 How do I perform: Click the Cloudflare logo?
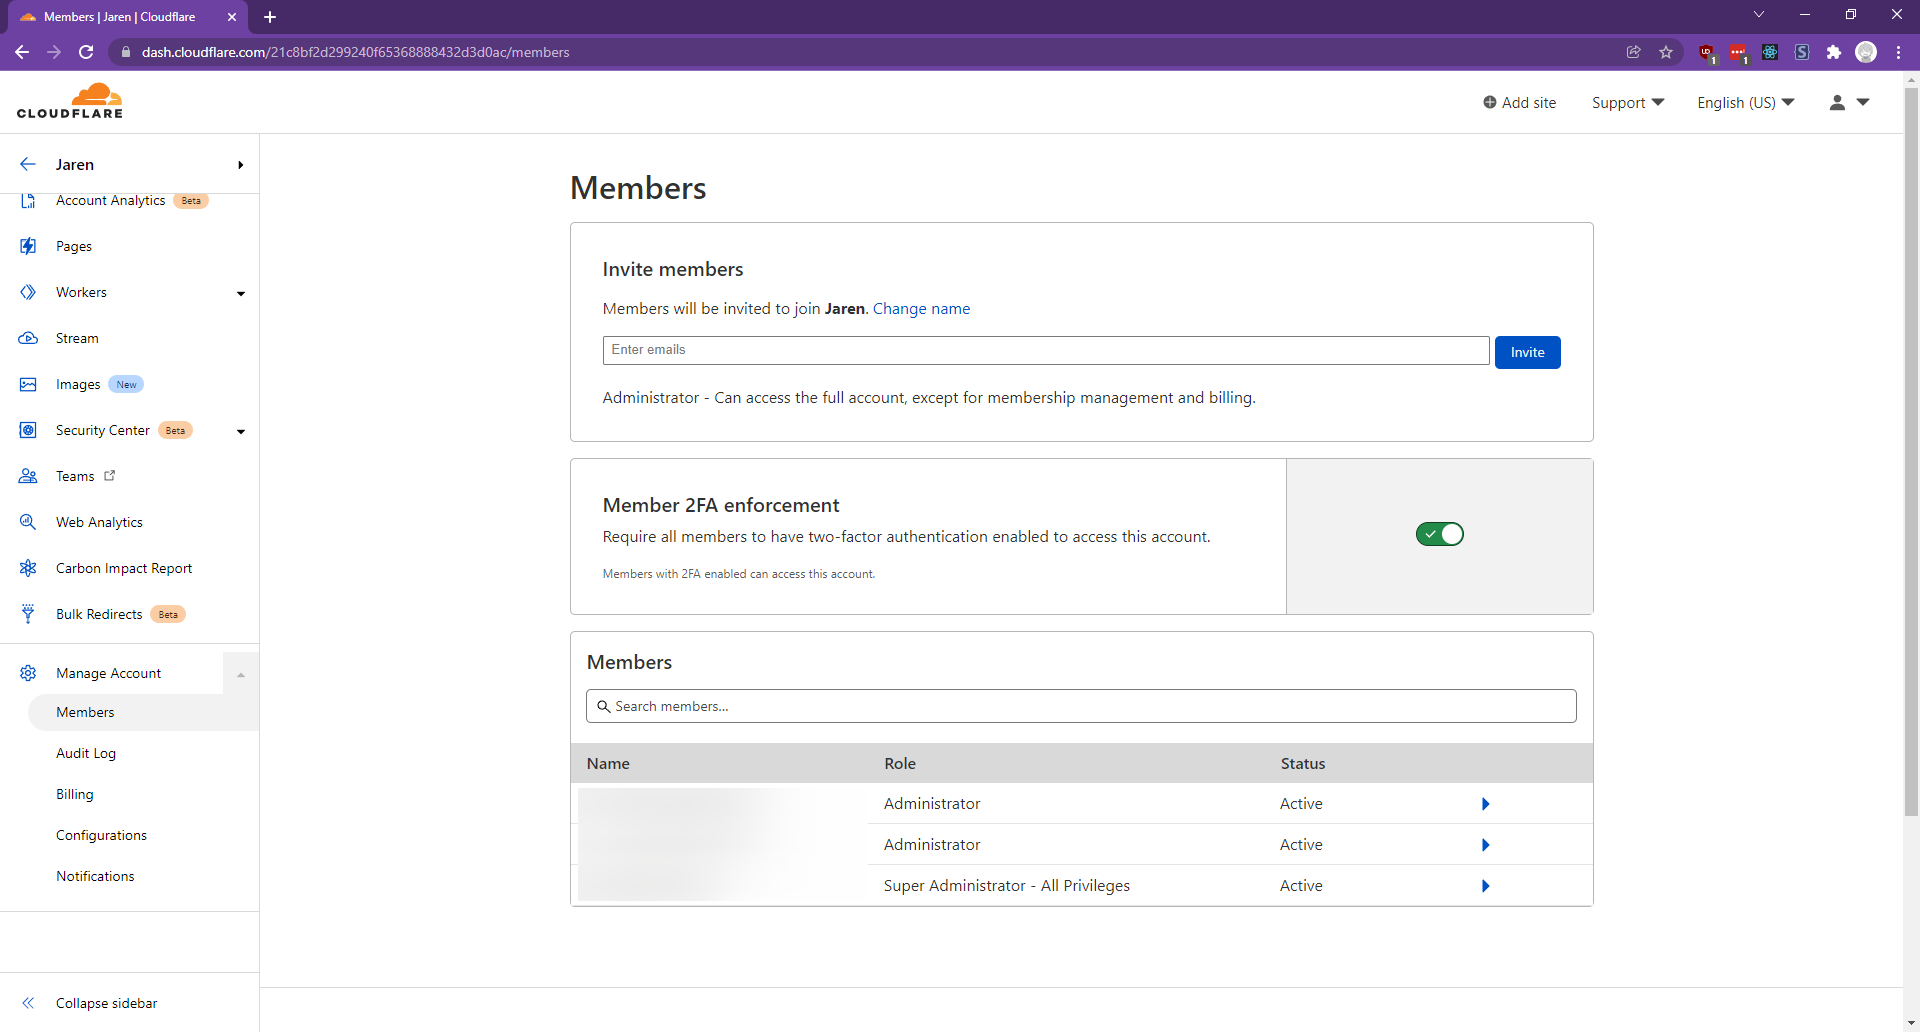point(70,100)
